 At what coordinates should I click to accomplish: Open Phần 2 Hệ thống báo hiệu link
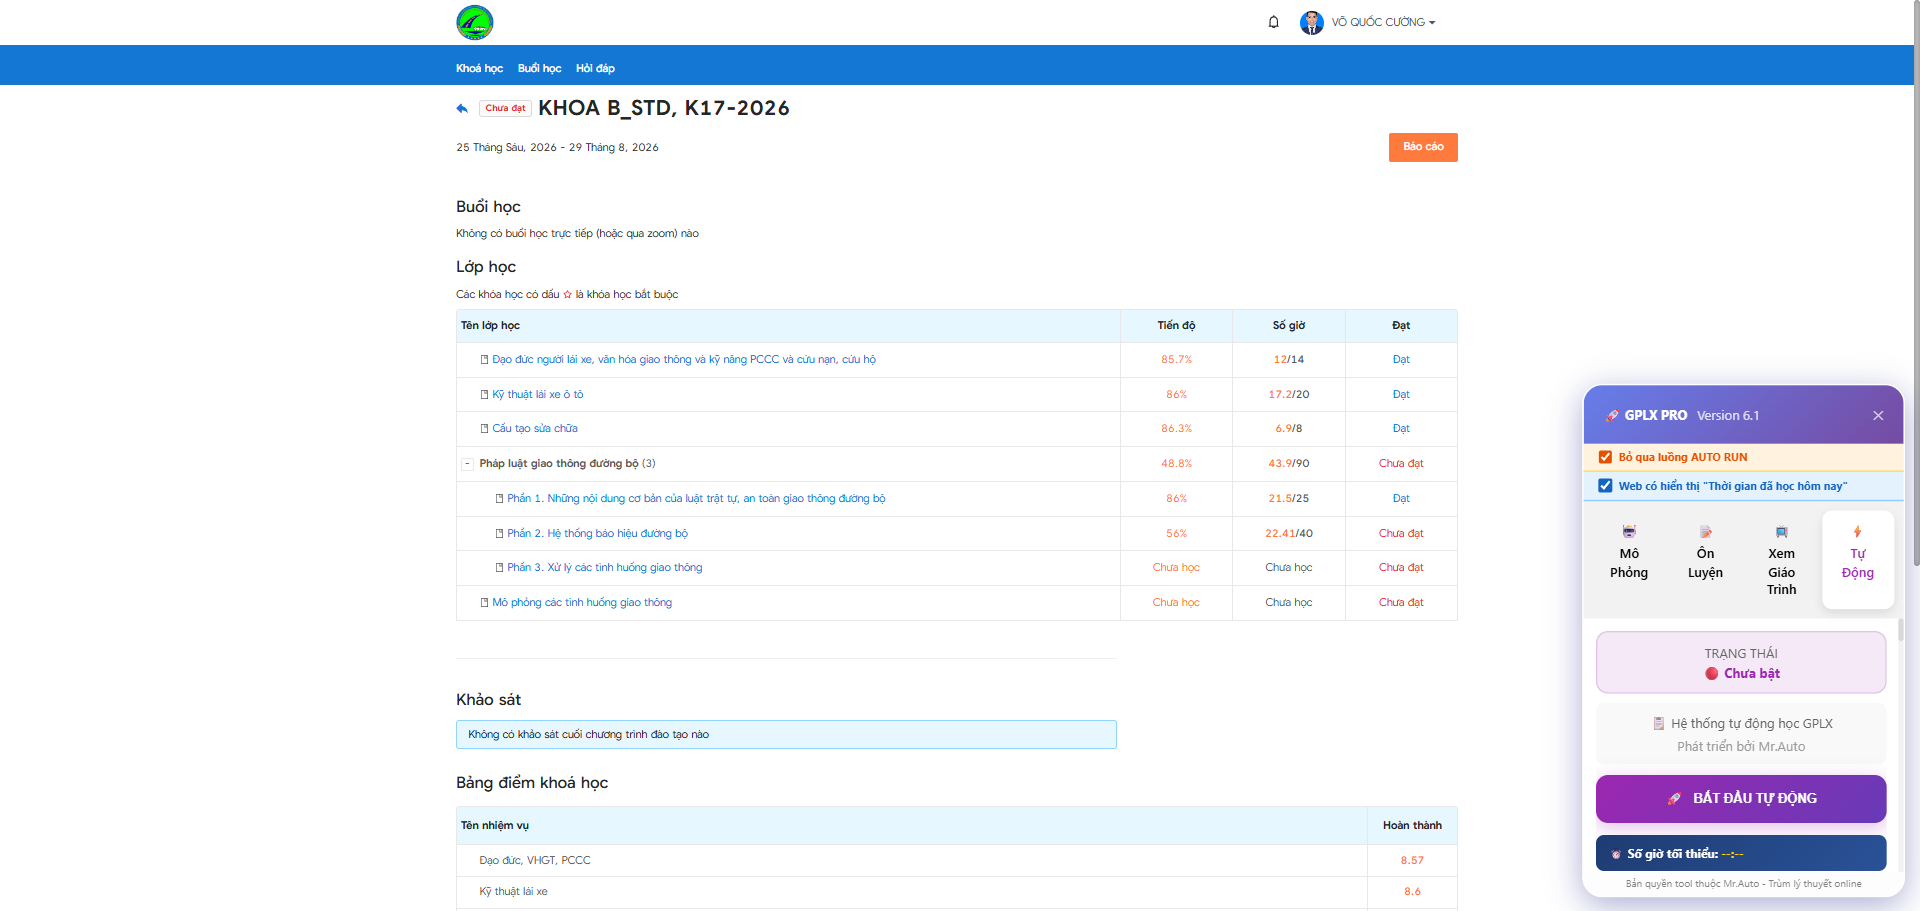point(597,533)
